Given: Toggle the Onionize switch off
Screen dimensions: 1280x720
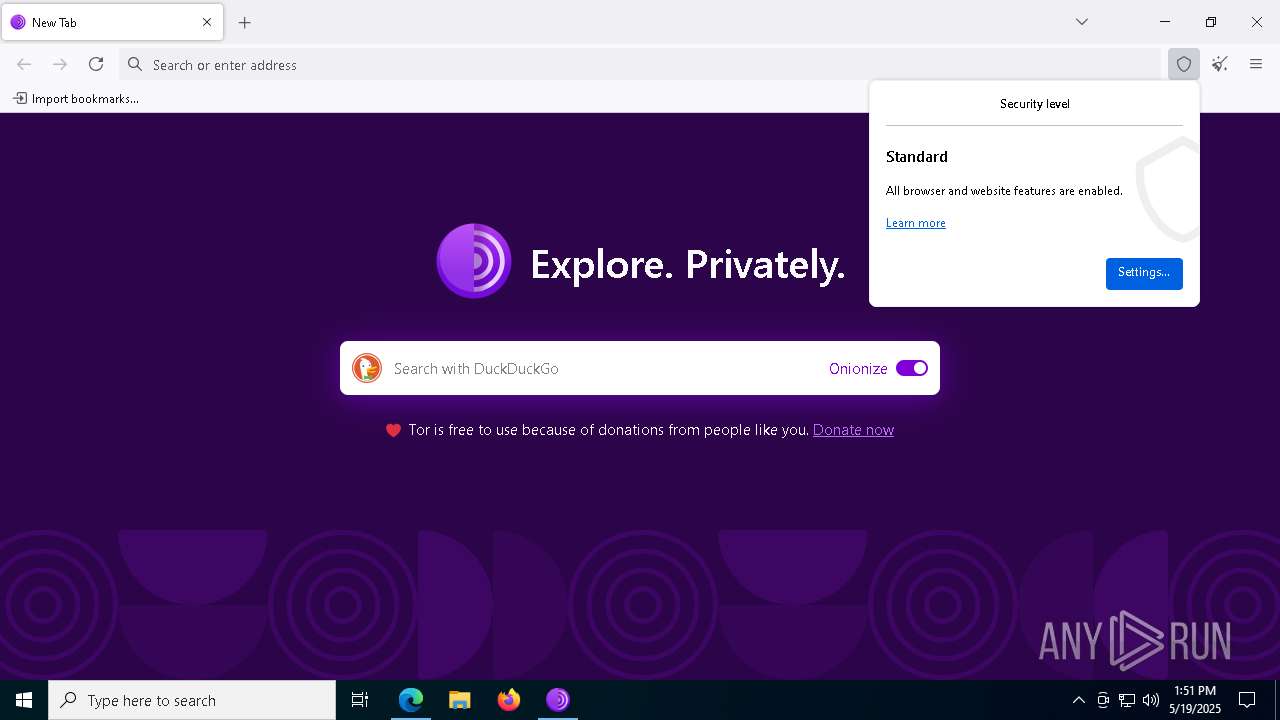Looking at the screenshot, I should point(912,368).
